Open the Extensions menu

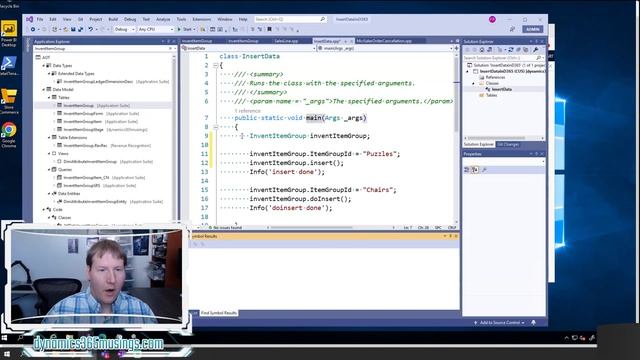click(202, 19)
